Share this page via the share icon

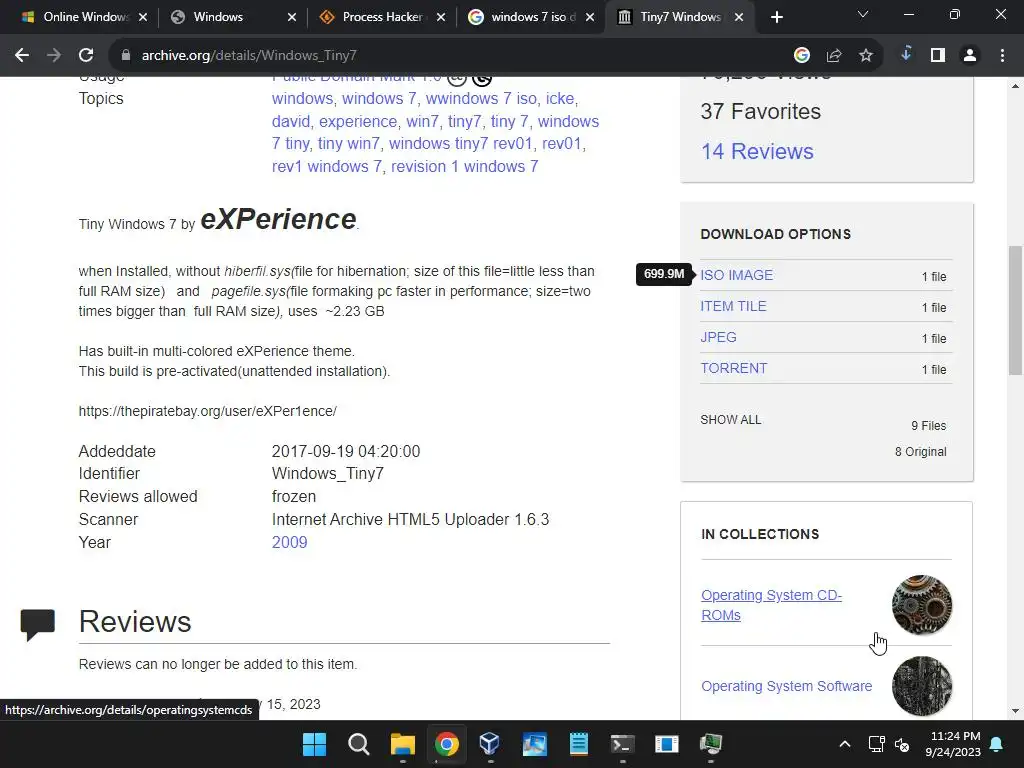[834, 56]
